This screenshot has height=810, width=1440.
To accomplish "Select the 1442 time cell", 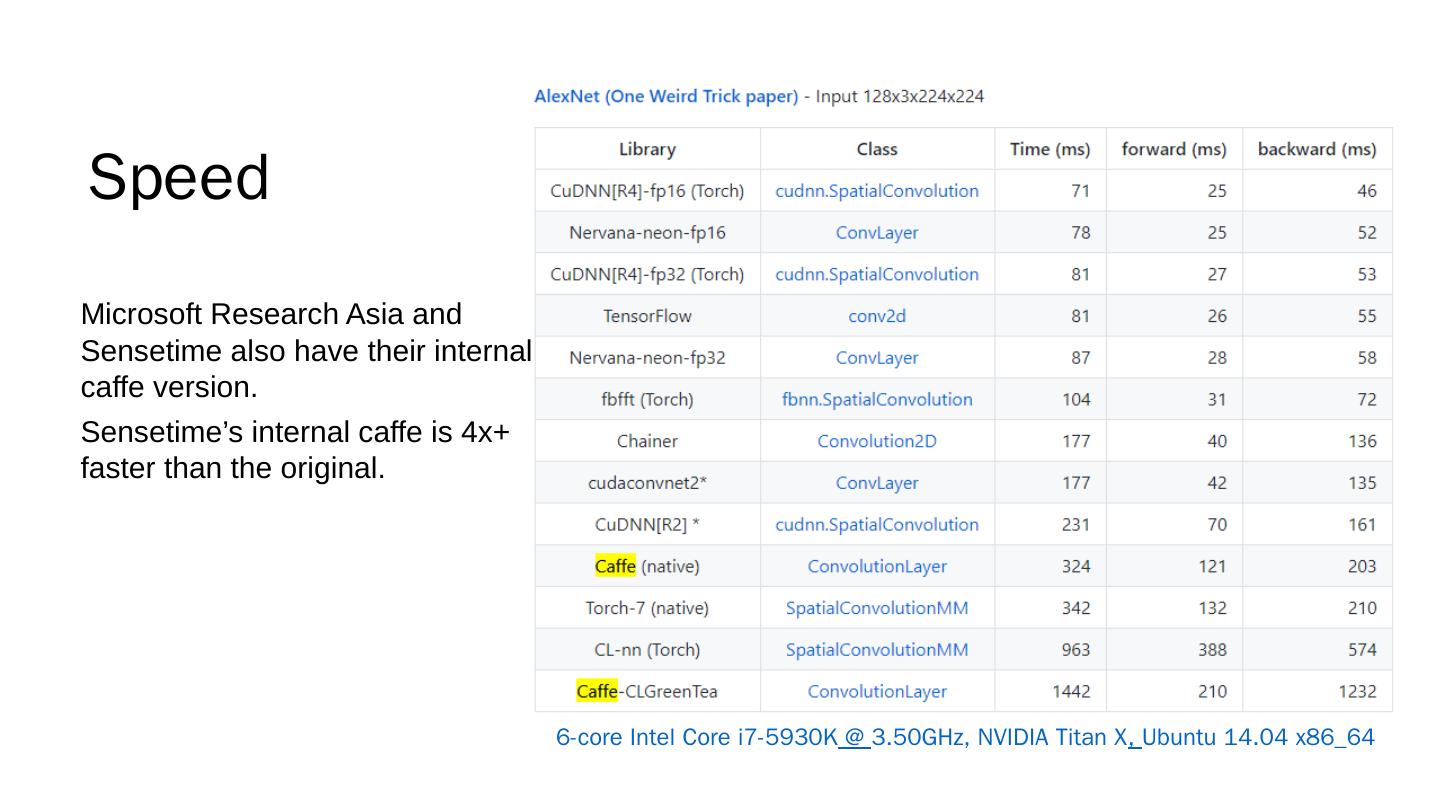I will pyautogui.click(x=1070, y=691).
